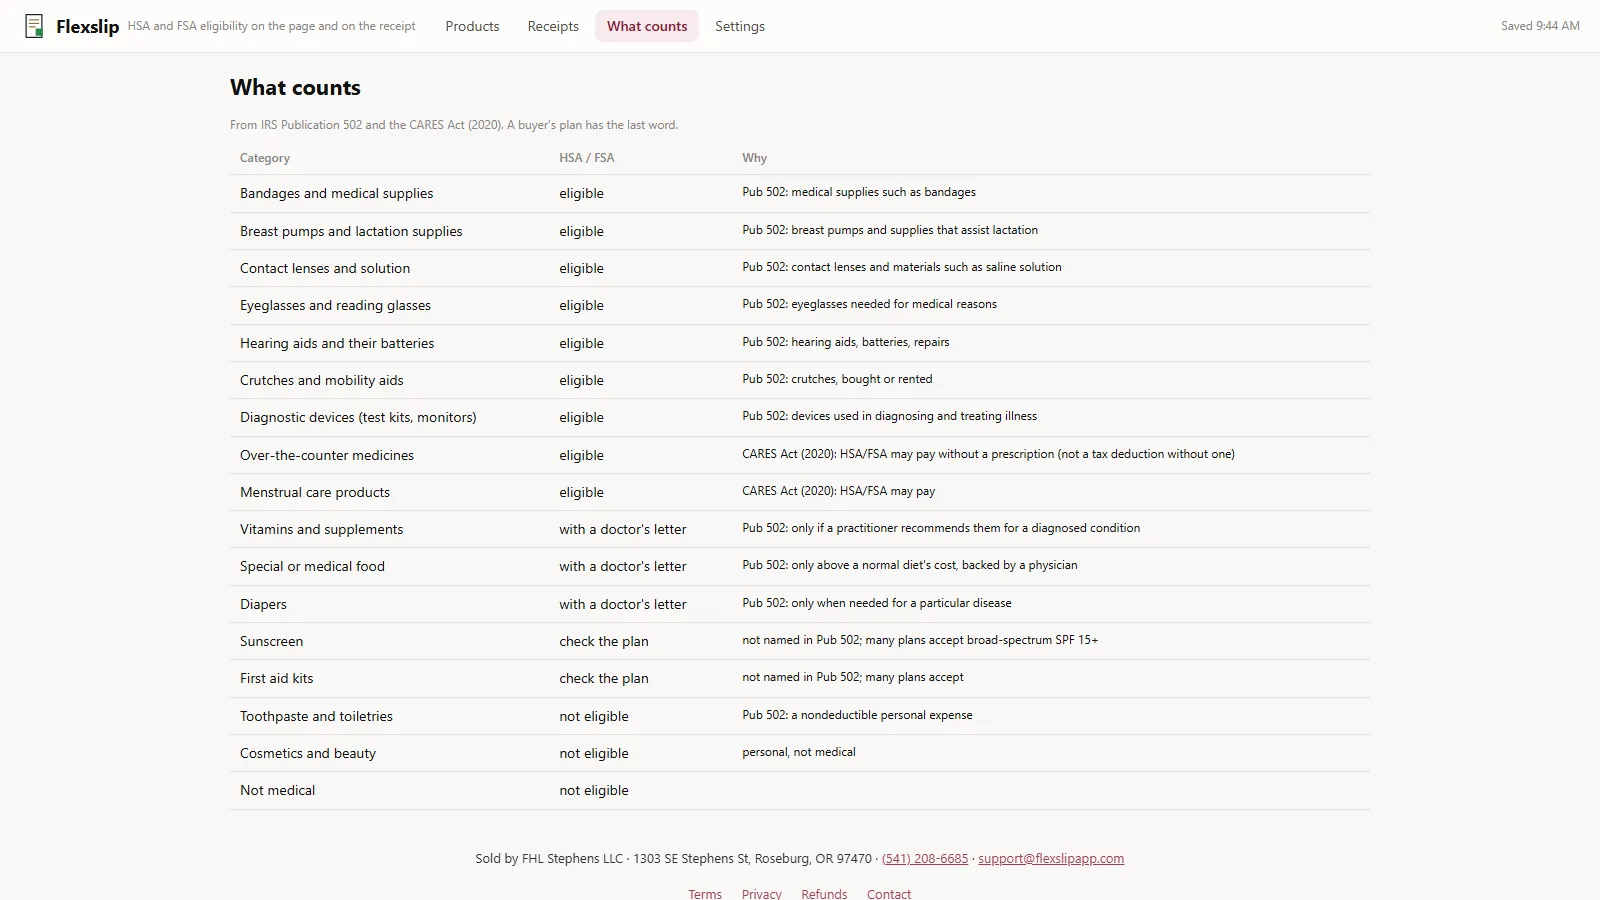Select the First aid kits row
1600x900 pixels.
(x=800, y=678)
